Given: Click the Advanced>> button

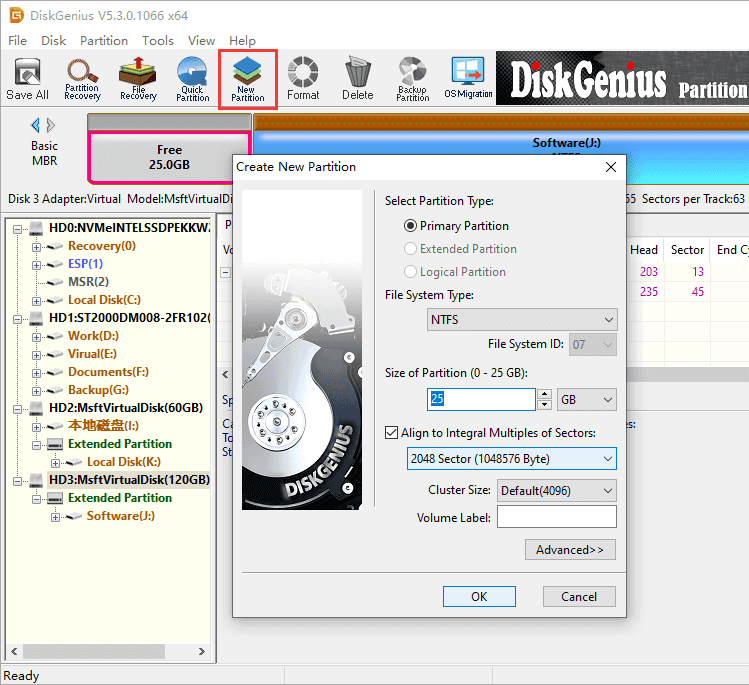Looking at the screenshot, I should (x=570, y=549).
